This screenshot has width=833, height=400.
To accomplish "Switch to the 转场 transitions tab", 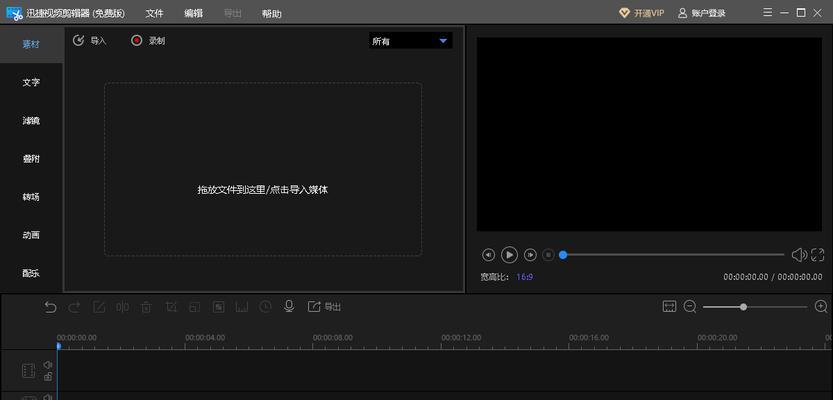I will pos(31,197).
